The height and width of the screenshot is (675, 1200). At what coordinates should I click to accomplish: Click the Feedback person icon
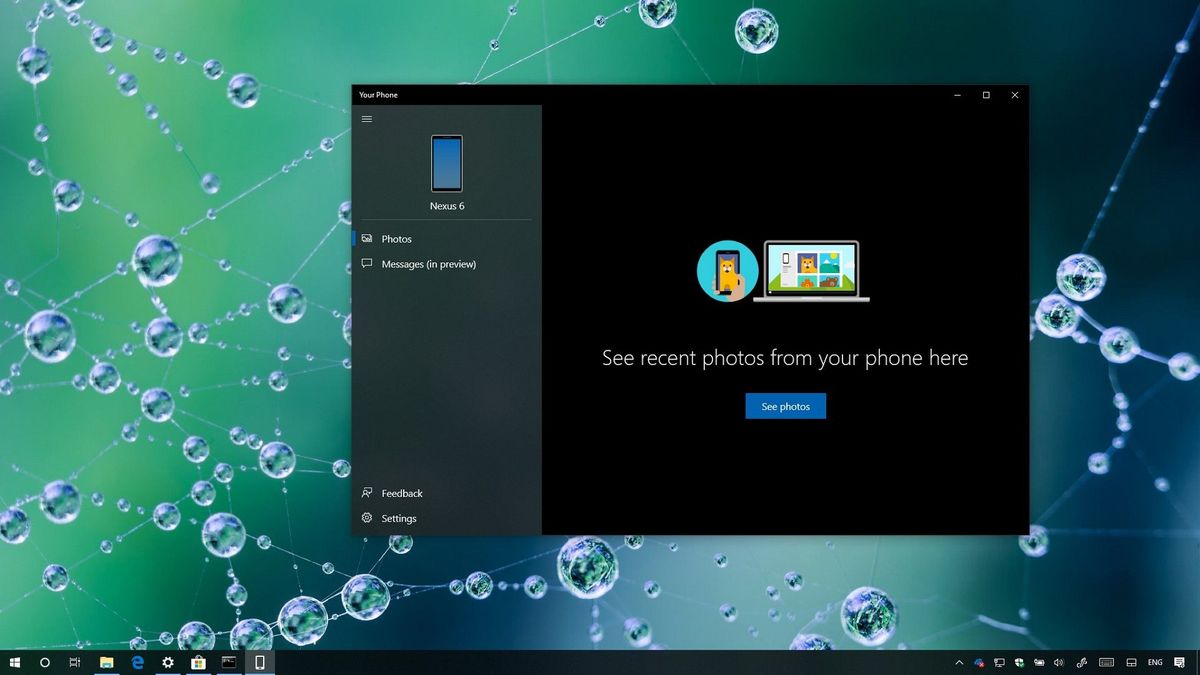click(367, 493)
